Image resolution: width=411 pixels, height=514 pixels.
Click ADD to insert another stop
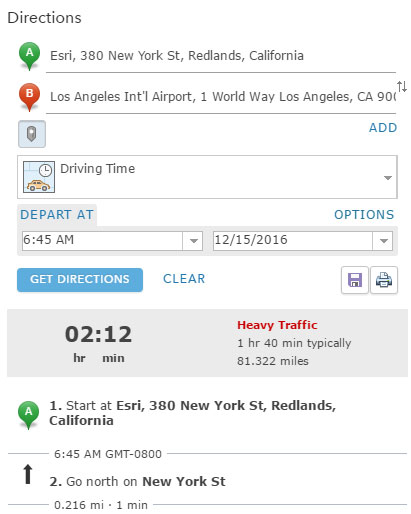383,128
